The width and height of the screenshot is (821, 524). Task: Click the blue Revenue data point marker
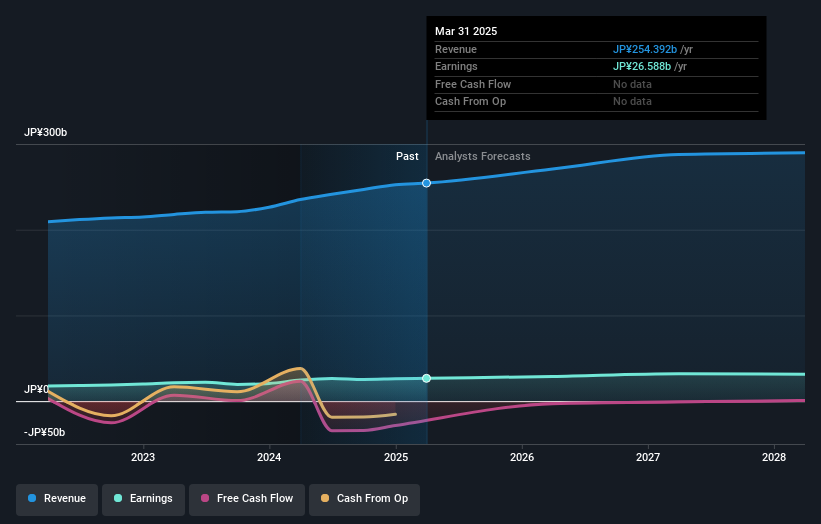[x=426, y=183]
